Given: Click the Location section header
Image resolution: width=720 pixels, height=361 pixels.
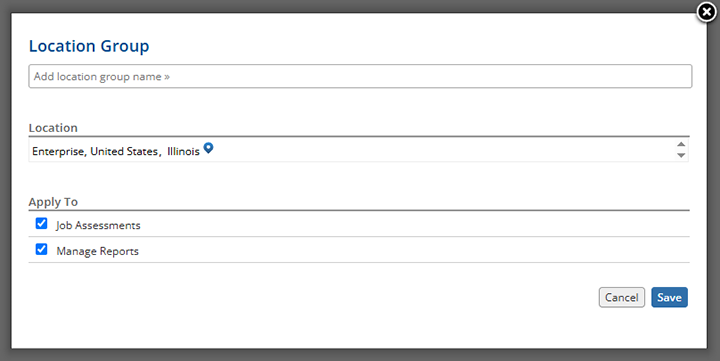Looking at the screenshot, I should click(x=53, y=128).
